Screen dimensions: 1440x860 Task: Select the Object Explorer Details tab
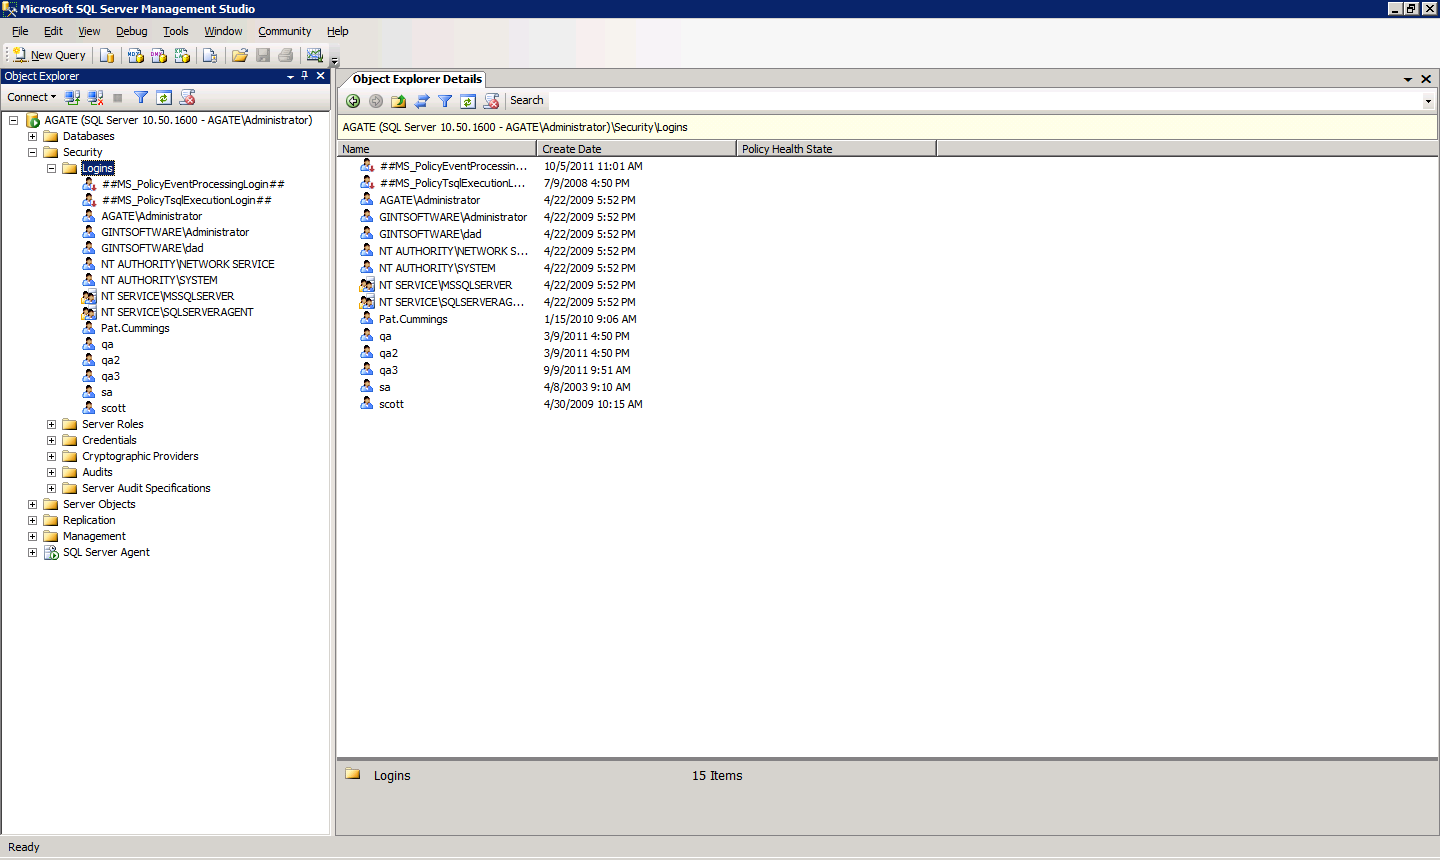[417, 79]
